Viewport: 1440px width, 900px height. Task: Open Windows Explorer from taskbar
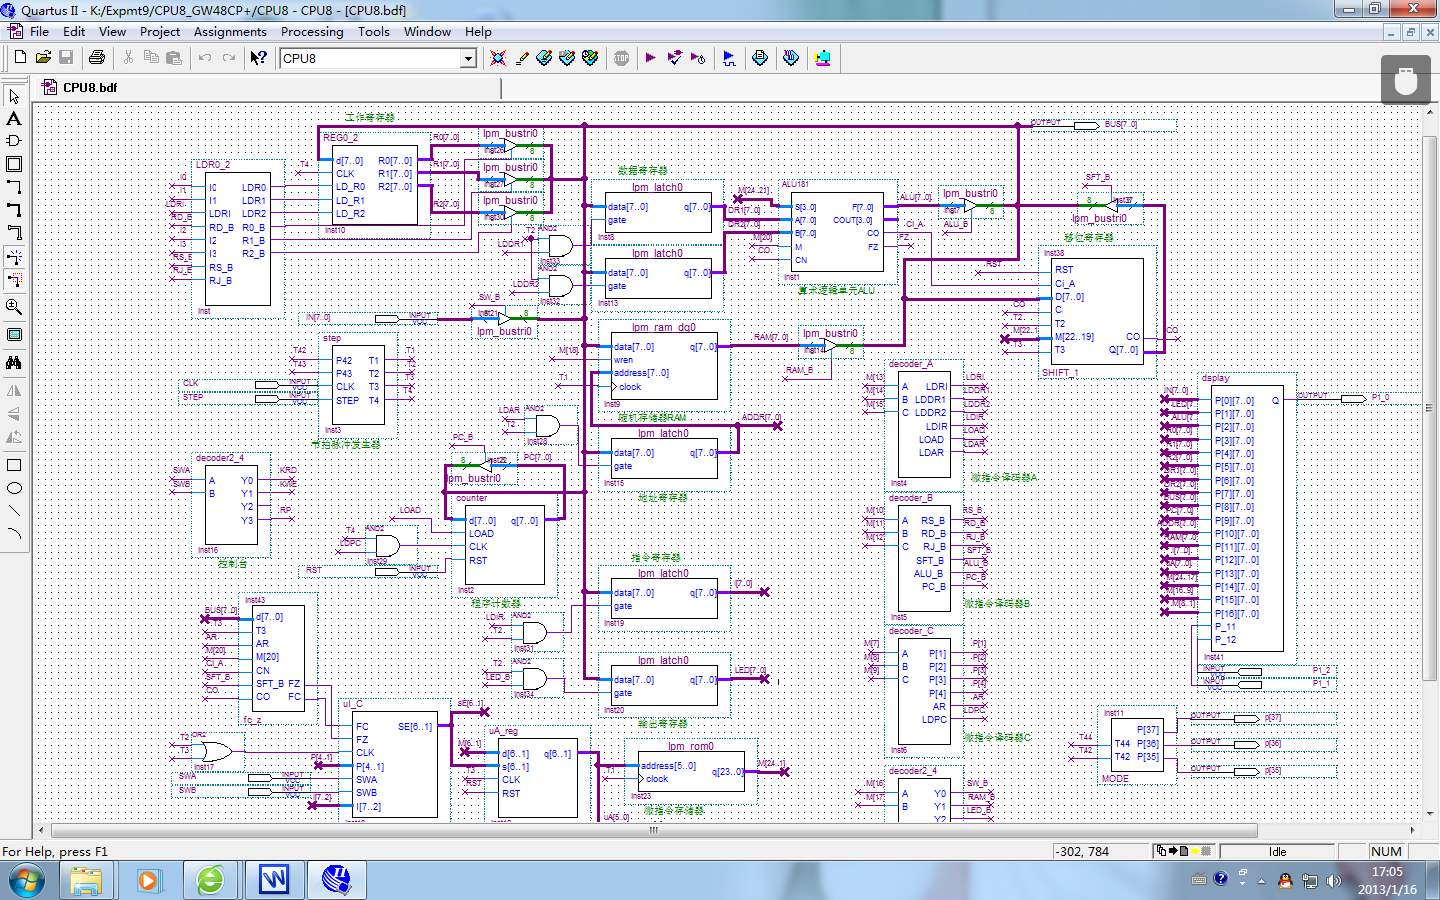87,881
